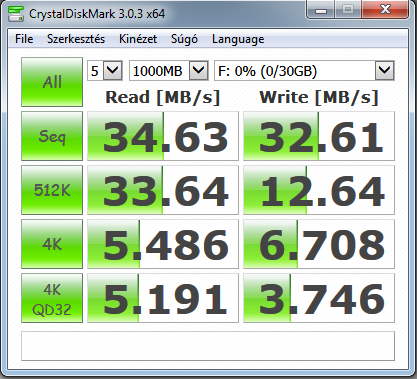Select the 512K read result 33.64

163,190
